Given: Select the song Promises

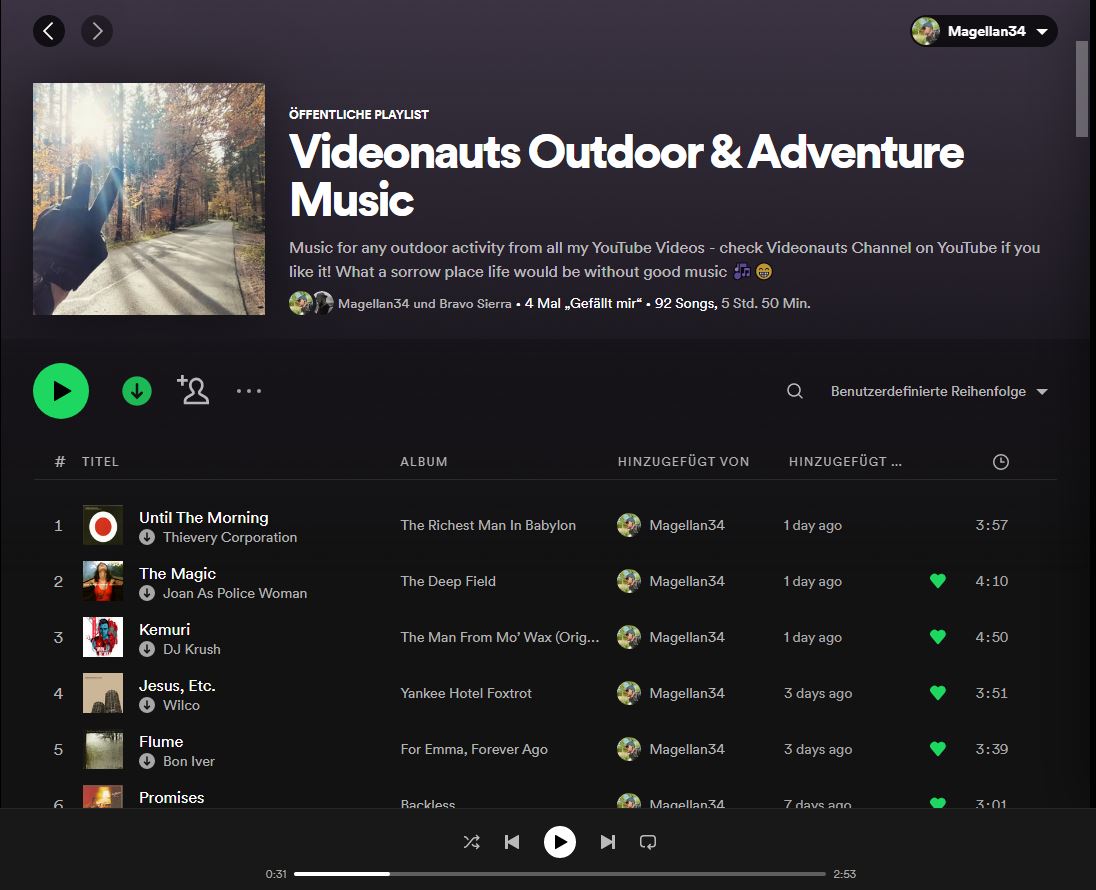Looking at the screenshot, I should tap(171, 797).
